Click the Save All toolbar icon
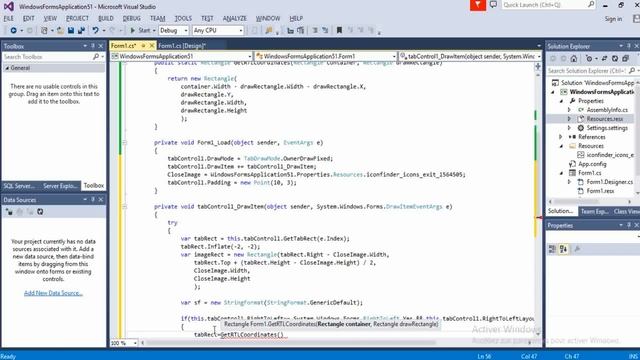 81,31
